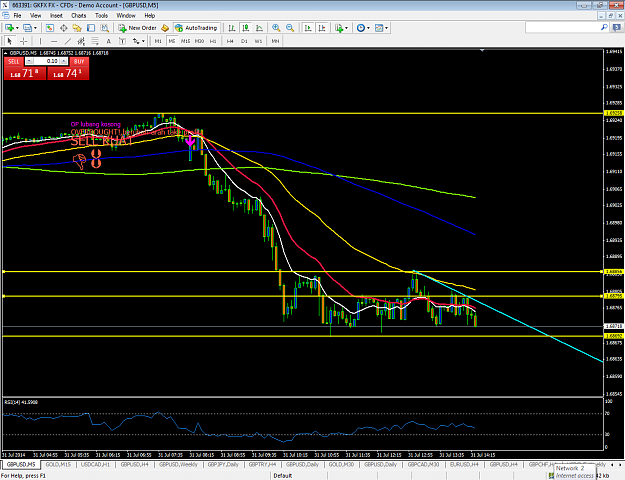The width and height of the screenshot is (625, 480).
Task: Open the Strategy Tester
Action: click(104, 28)
